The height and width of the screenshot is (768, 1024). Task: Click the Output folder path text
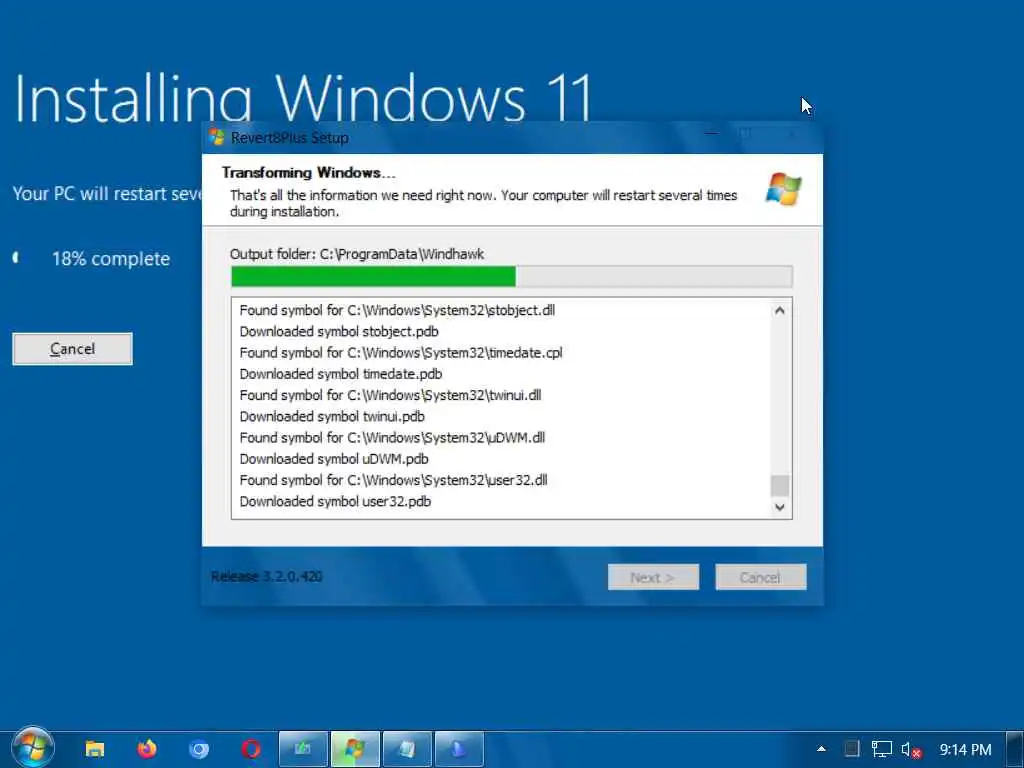[x=357, y=254]
